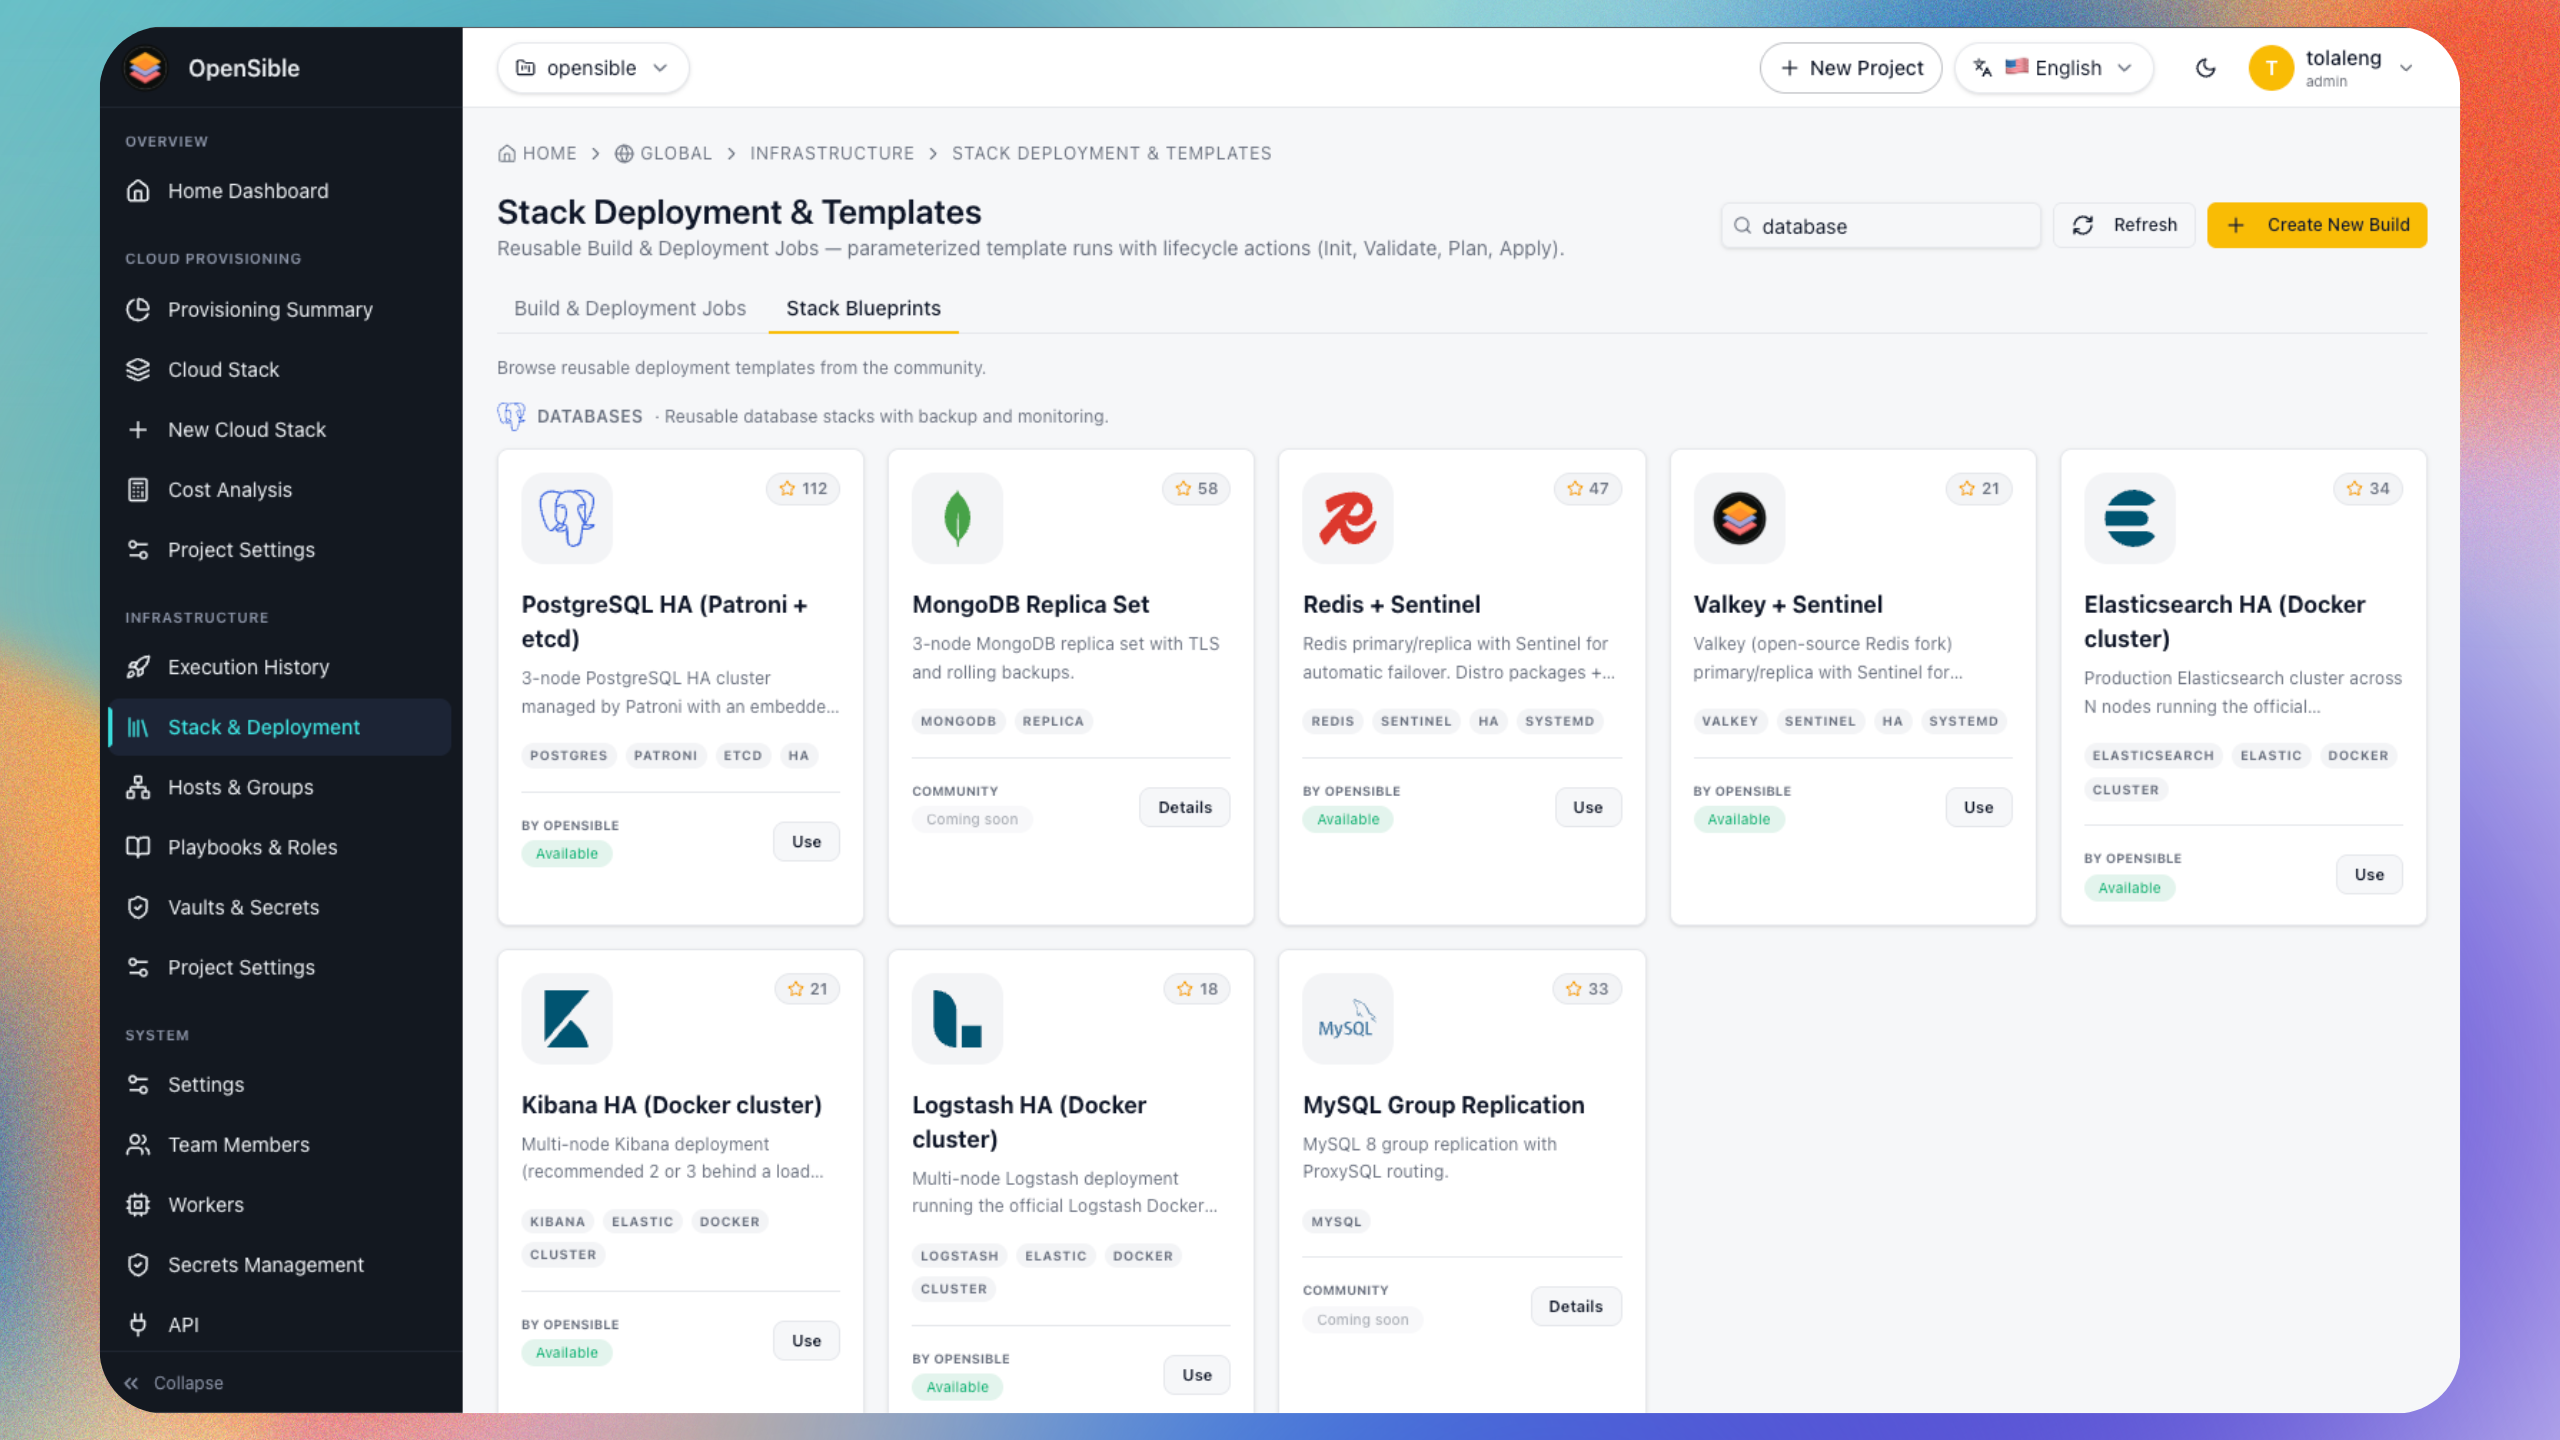Open Details for MongoDB Replica Set
This screenshot has height=1440, width=2560.
point(1184,807)
